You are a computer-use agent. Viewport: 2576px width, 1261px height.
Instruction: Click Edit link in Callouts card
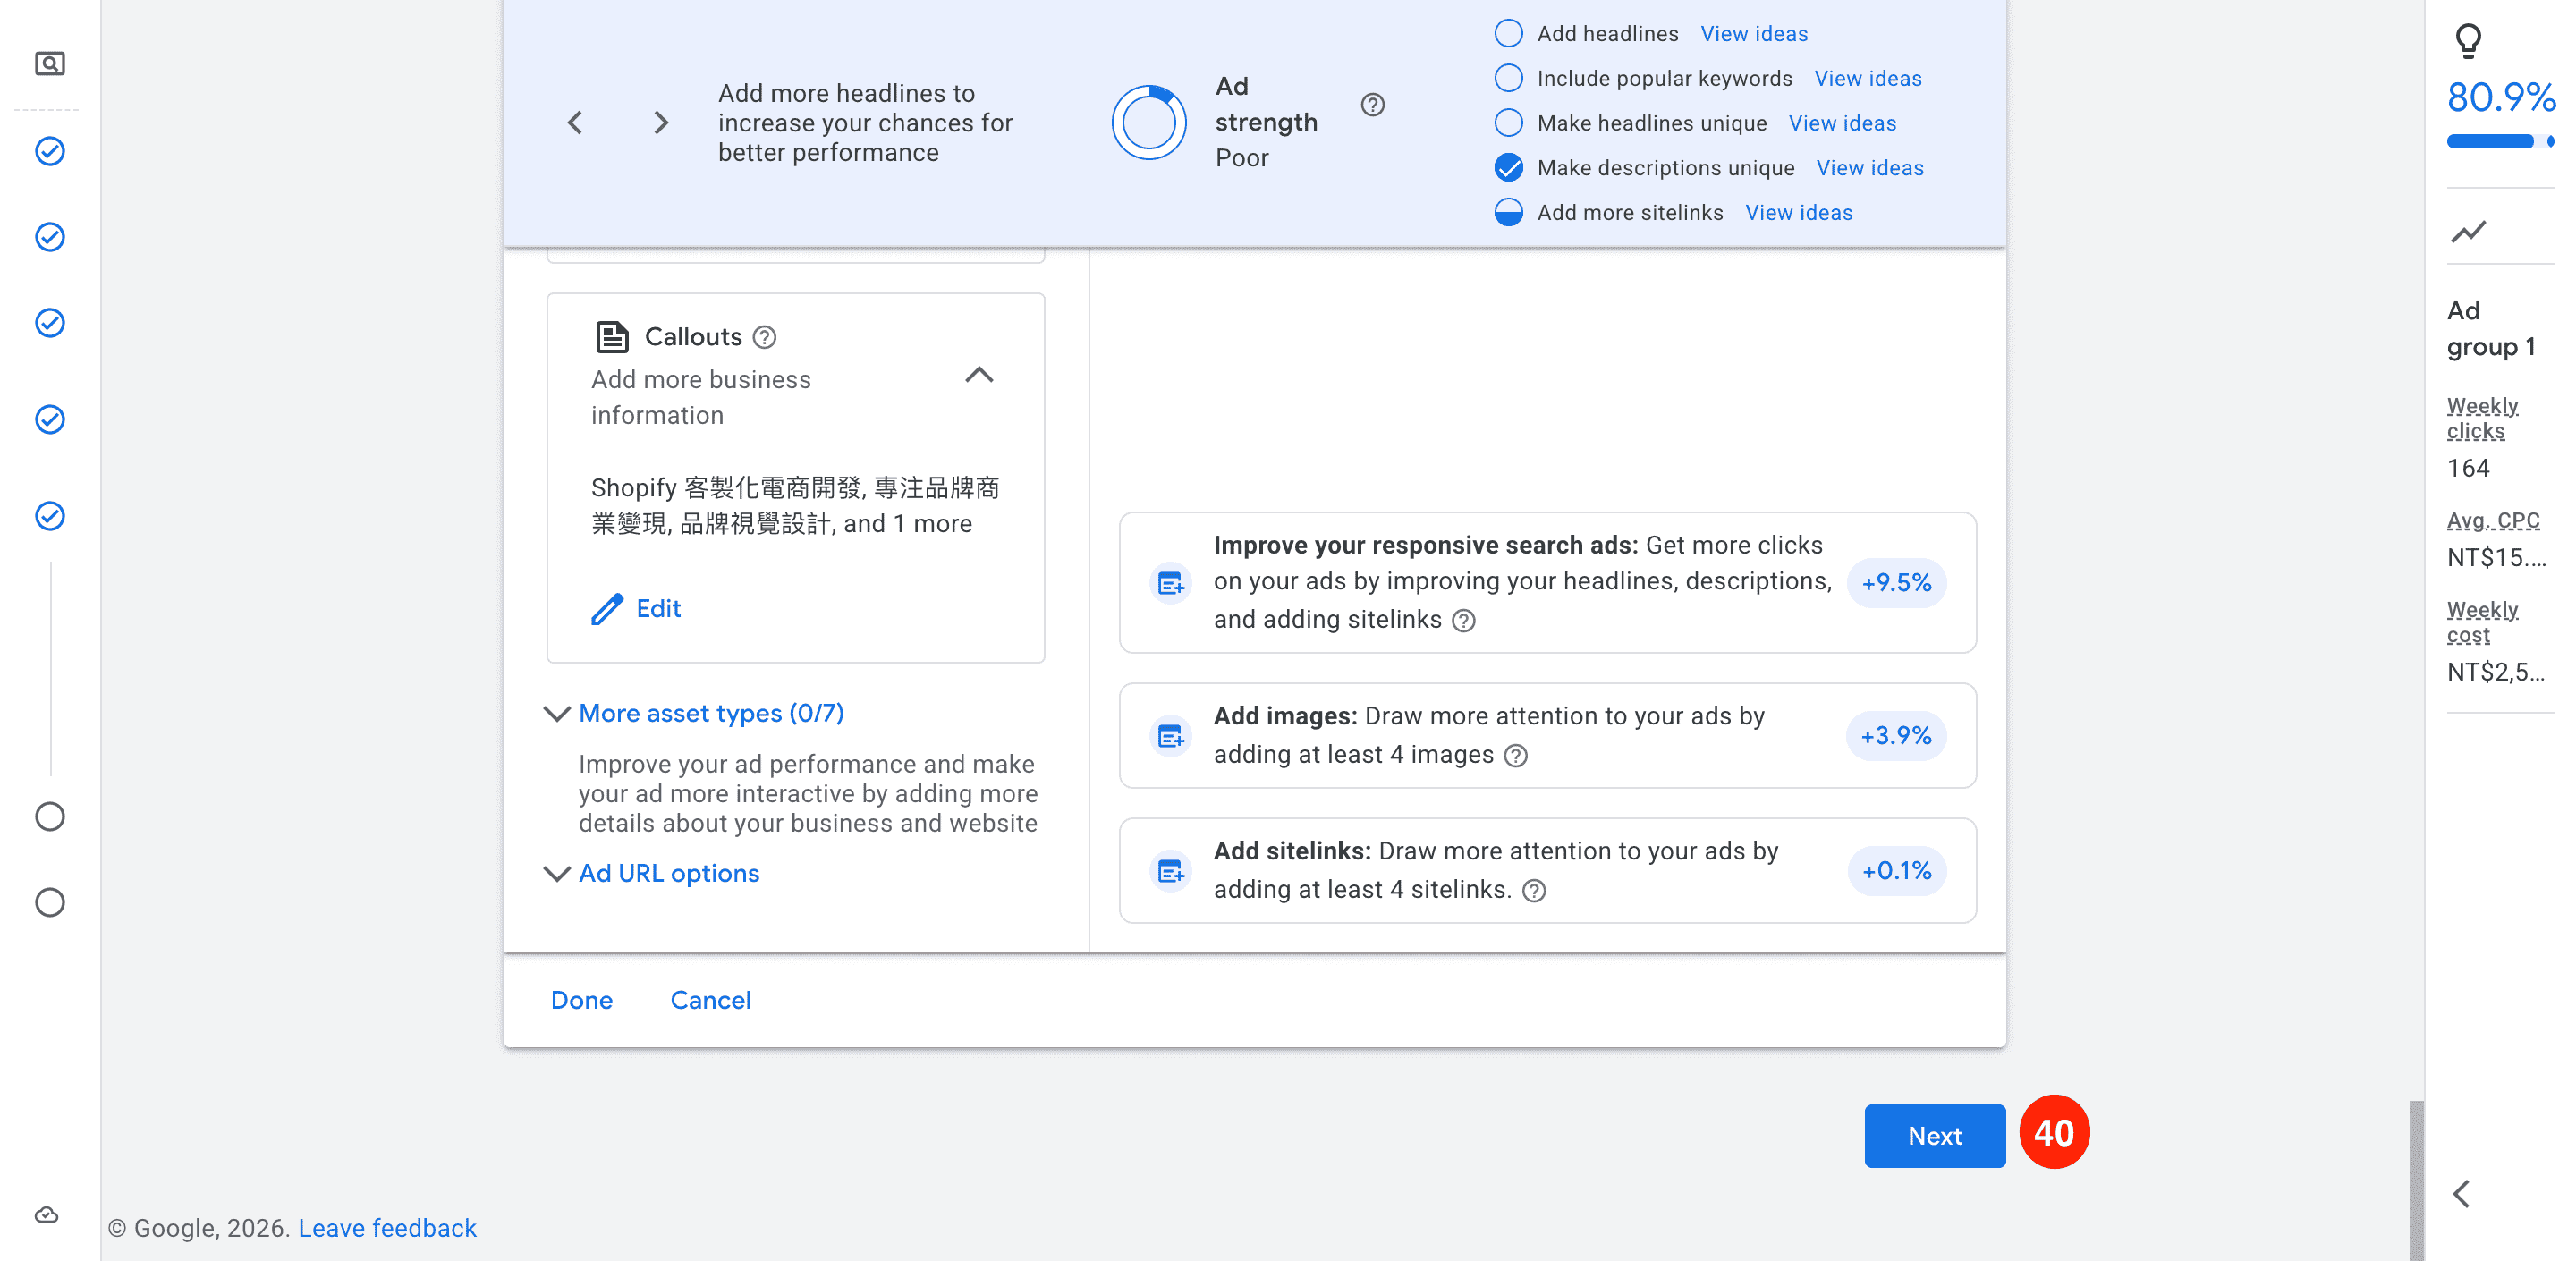[658, 609]
